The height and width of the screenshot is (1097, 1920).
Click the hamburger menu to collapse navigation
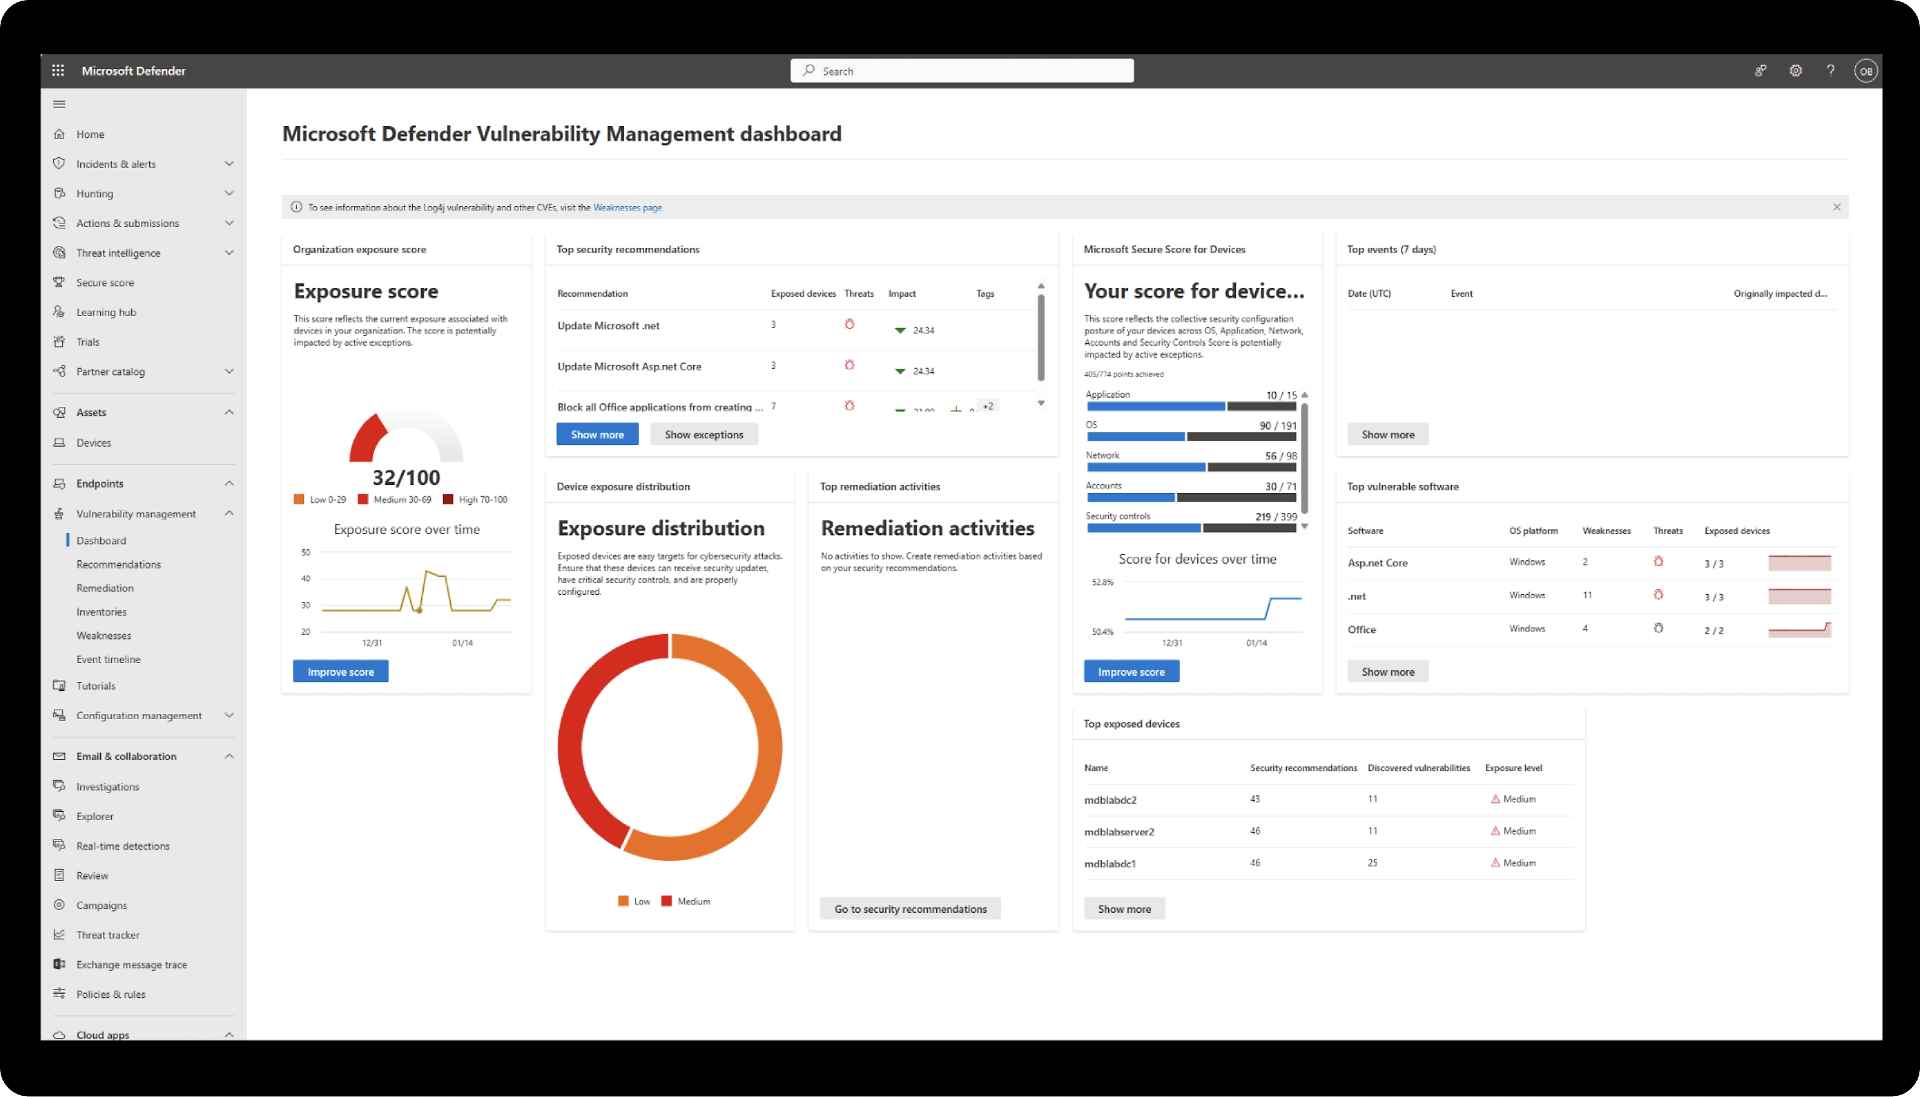tap(59, 103)
